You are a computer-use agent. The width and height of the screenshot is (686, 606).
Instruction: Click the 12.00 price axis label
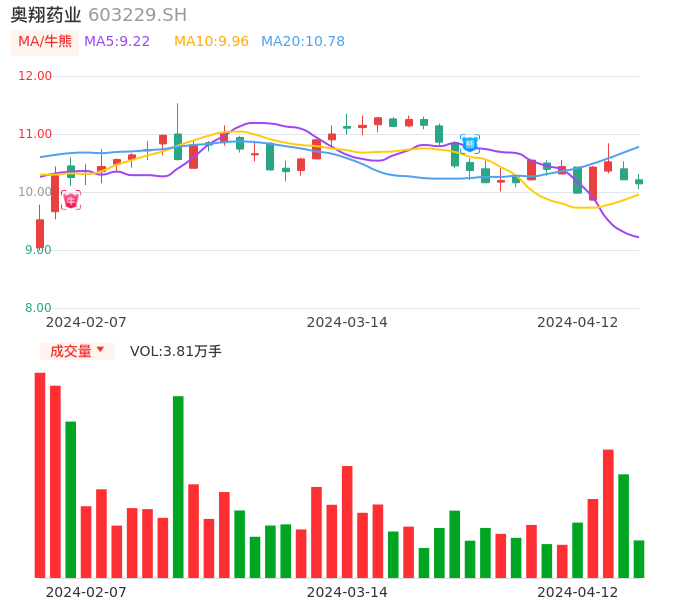(x=36, y=76)
